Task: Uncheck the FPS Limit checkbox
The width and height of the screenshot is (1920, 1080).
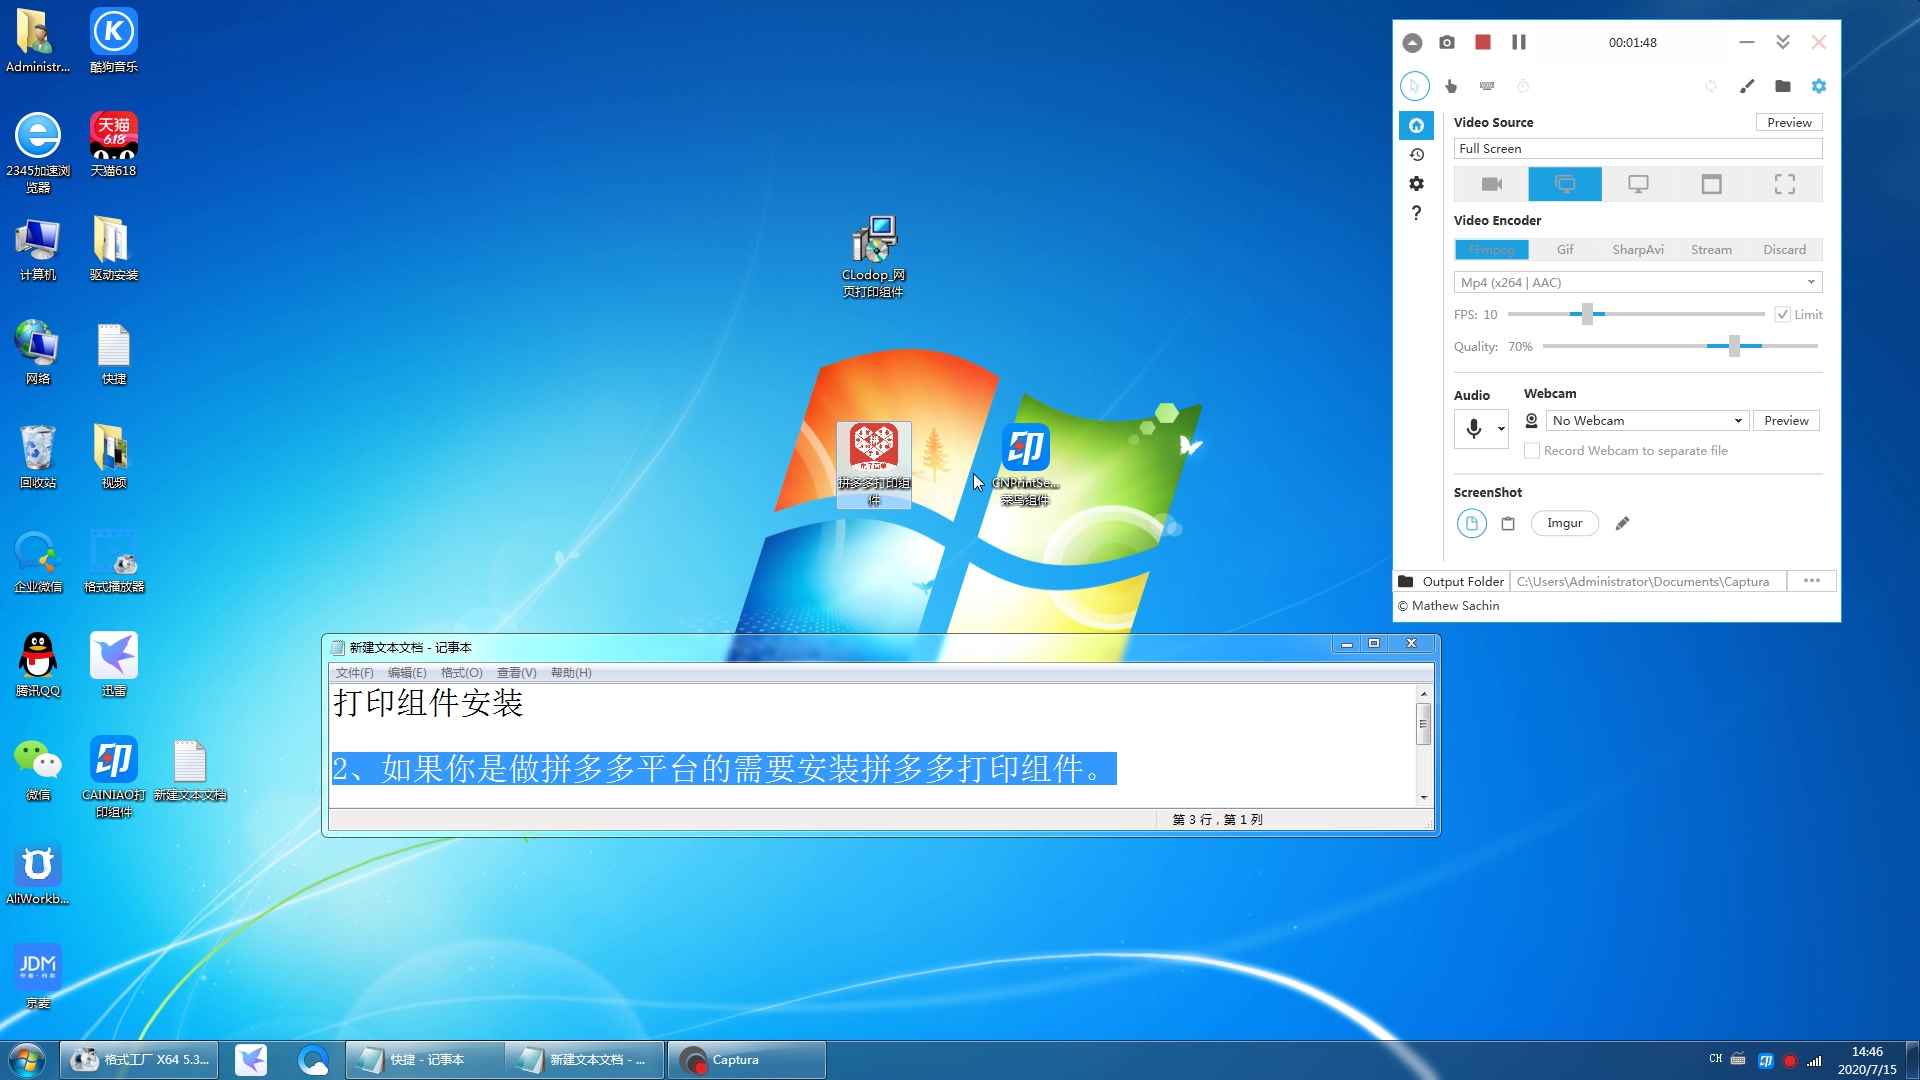Action: [1782, 314]
